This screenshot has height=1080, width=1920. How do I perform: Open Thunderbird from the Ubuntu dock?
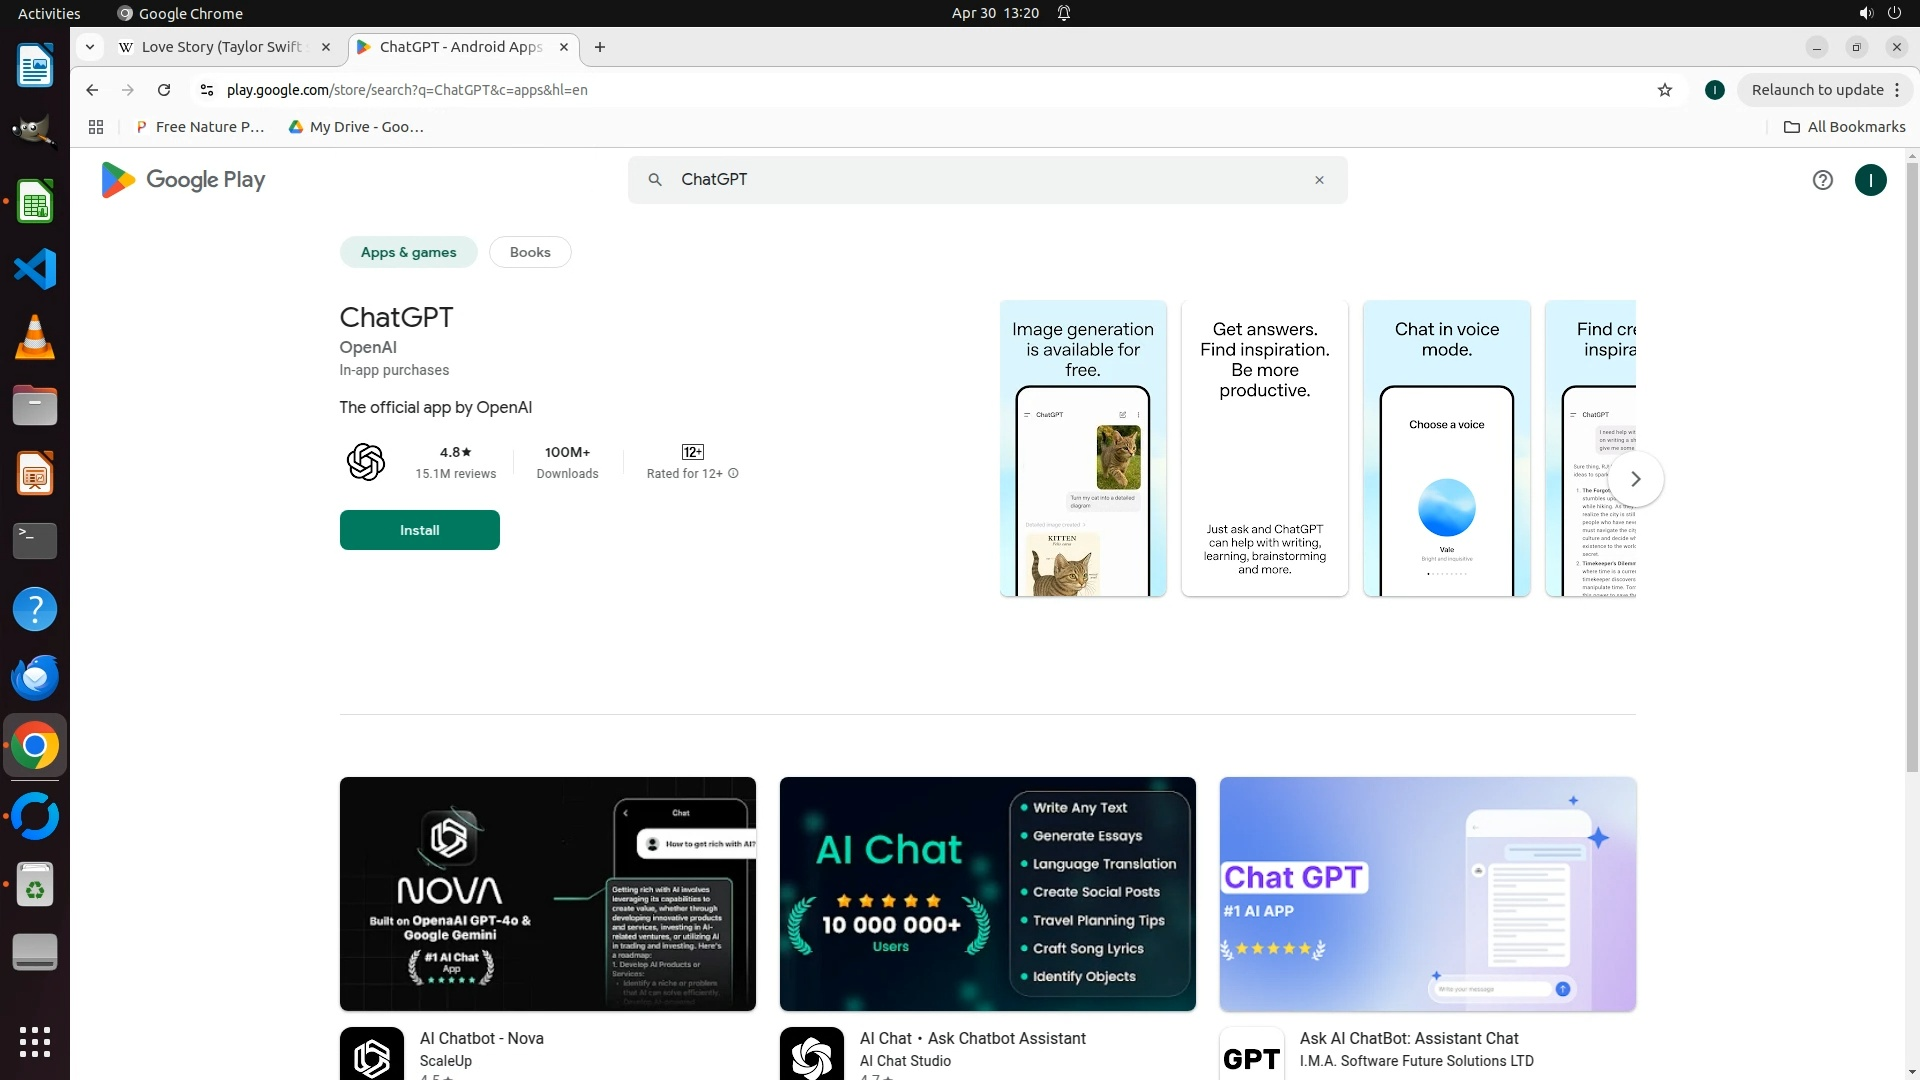click(x=35, y=678)
